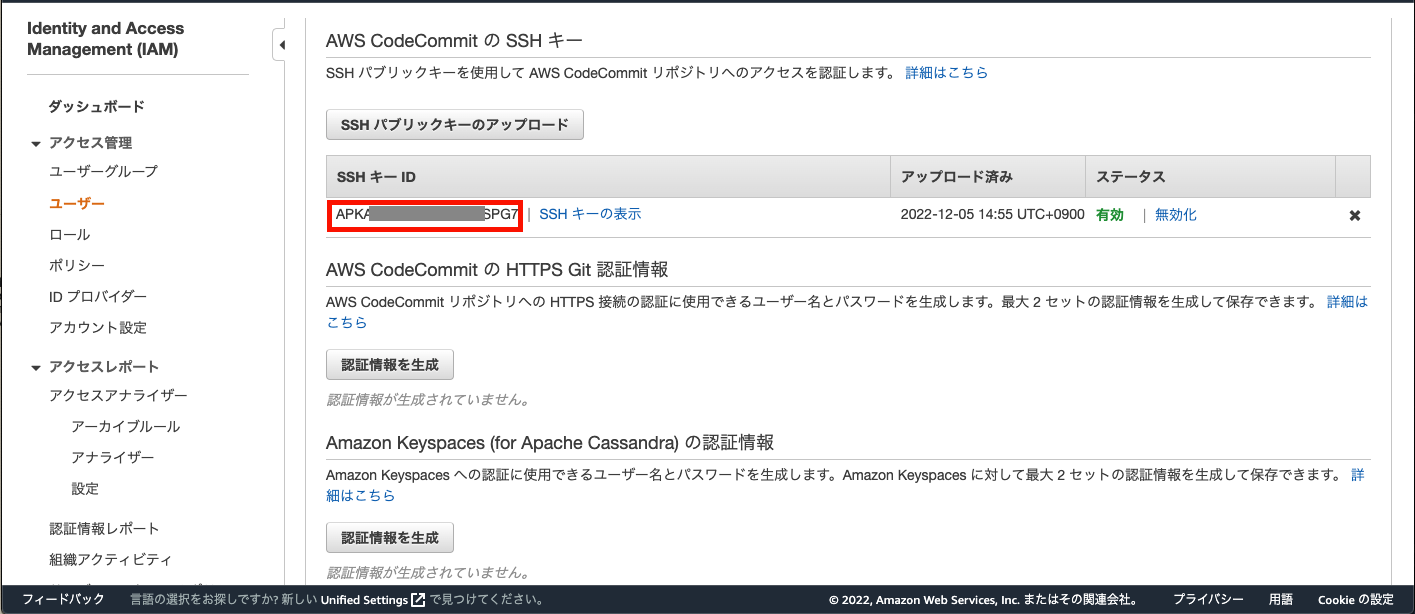Open 詳細 link in the HTTPS Git section

pos(1347,301)
